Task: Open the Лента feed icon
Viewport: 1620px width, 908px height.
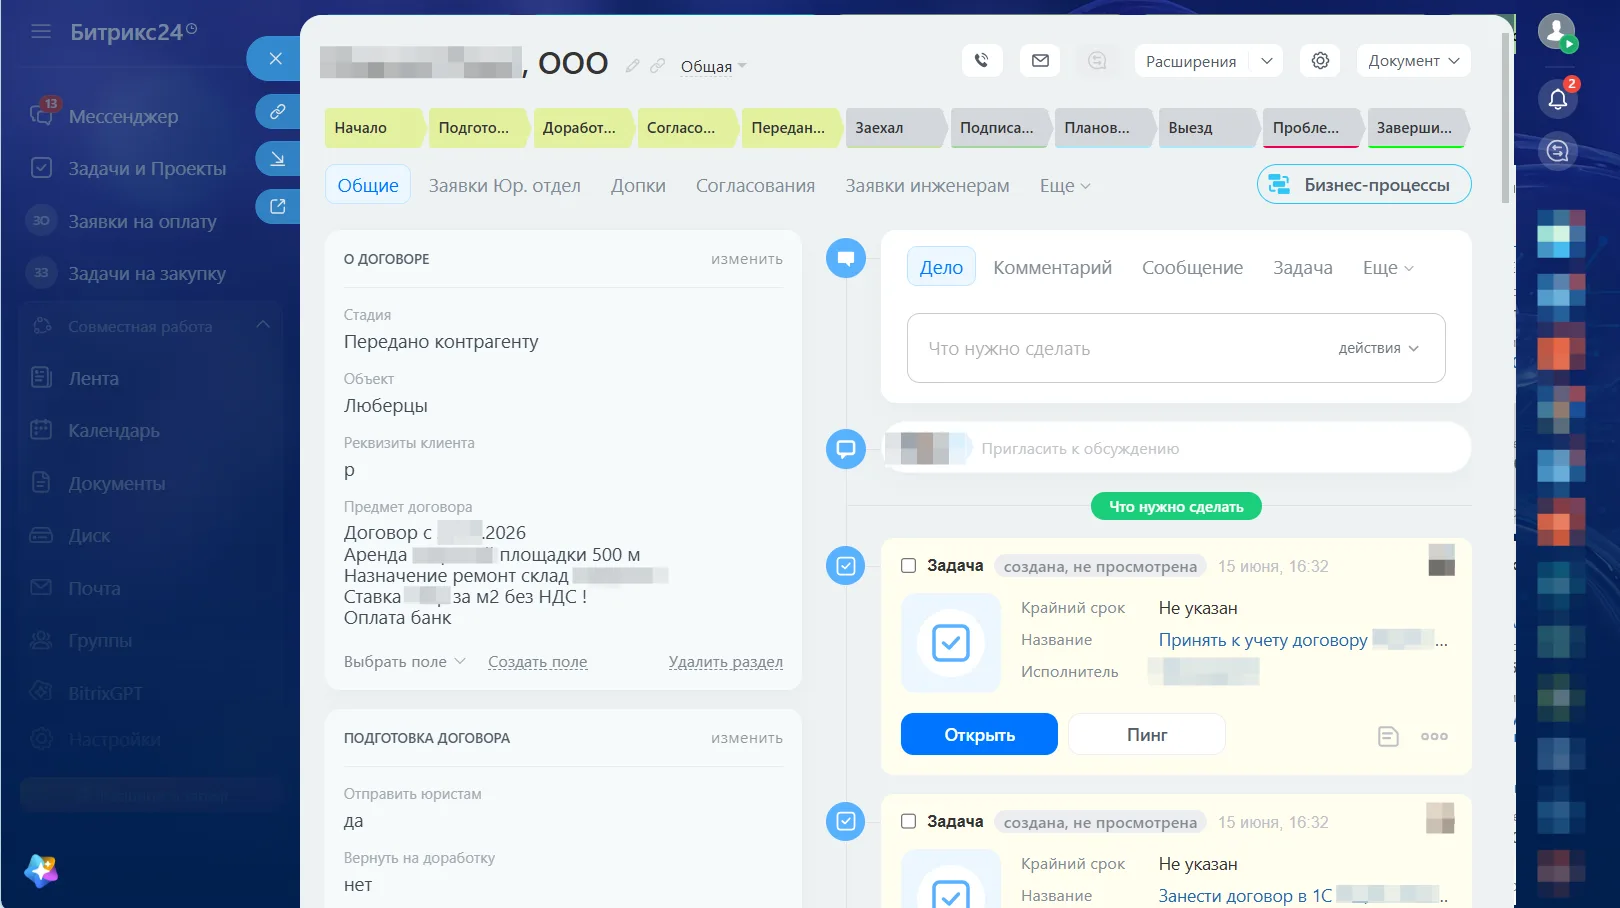Action: 41,378
